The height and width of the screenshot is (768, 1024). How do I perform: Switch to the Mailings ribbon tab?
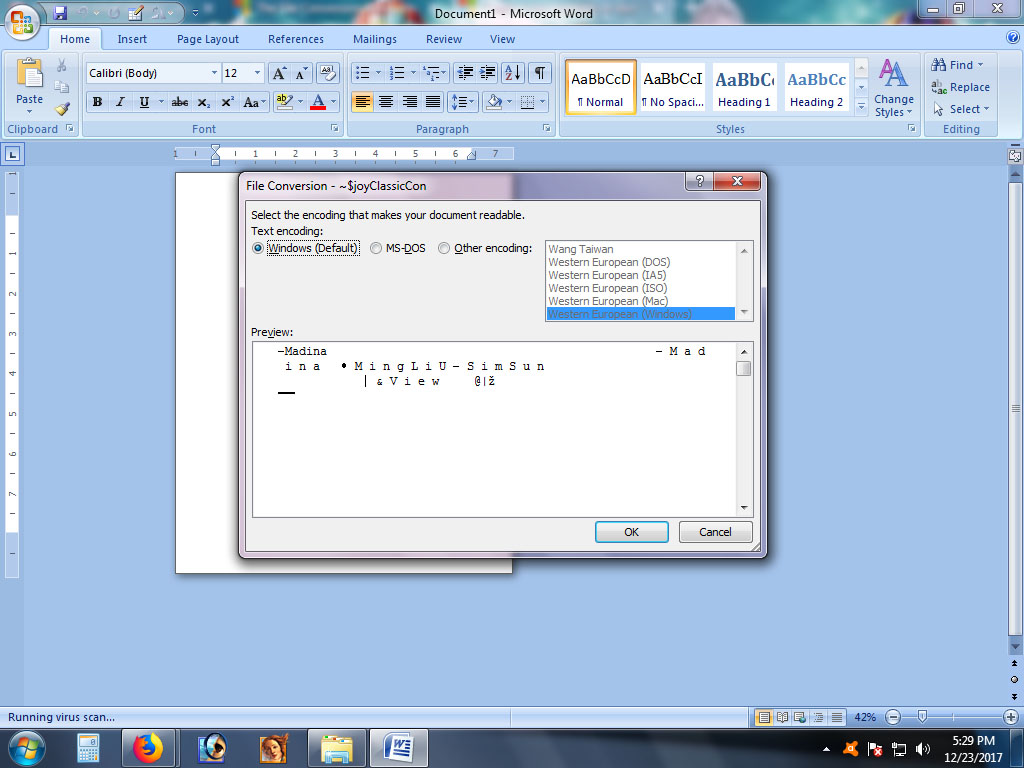[x=374, y=39]
